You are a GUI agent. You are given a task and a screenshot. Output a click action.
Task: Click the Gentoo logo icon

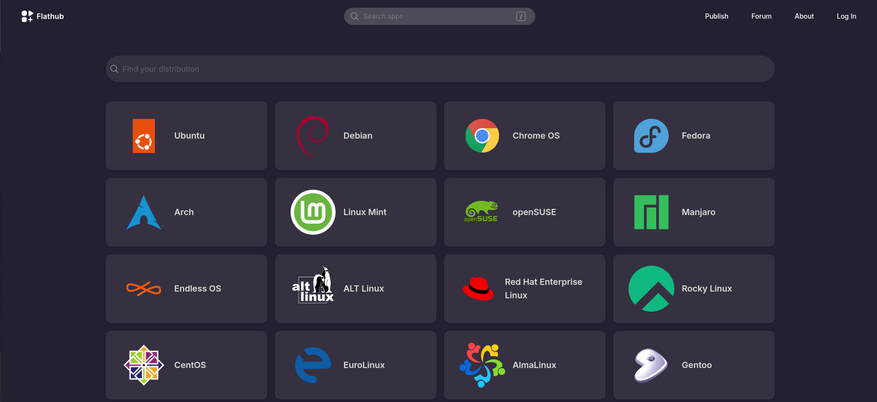(651, 365)
